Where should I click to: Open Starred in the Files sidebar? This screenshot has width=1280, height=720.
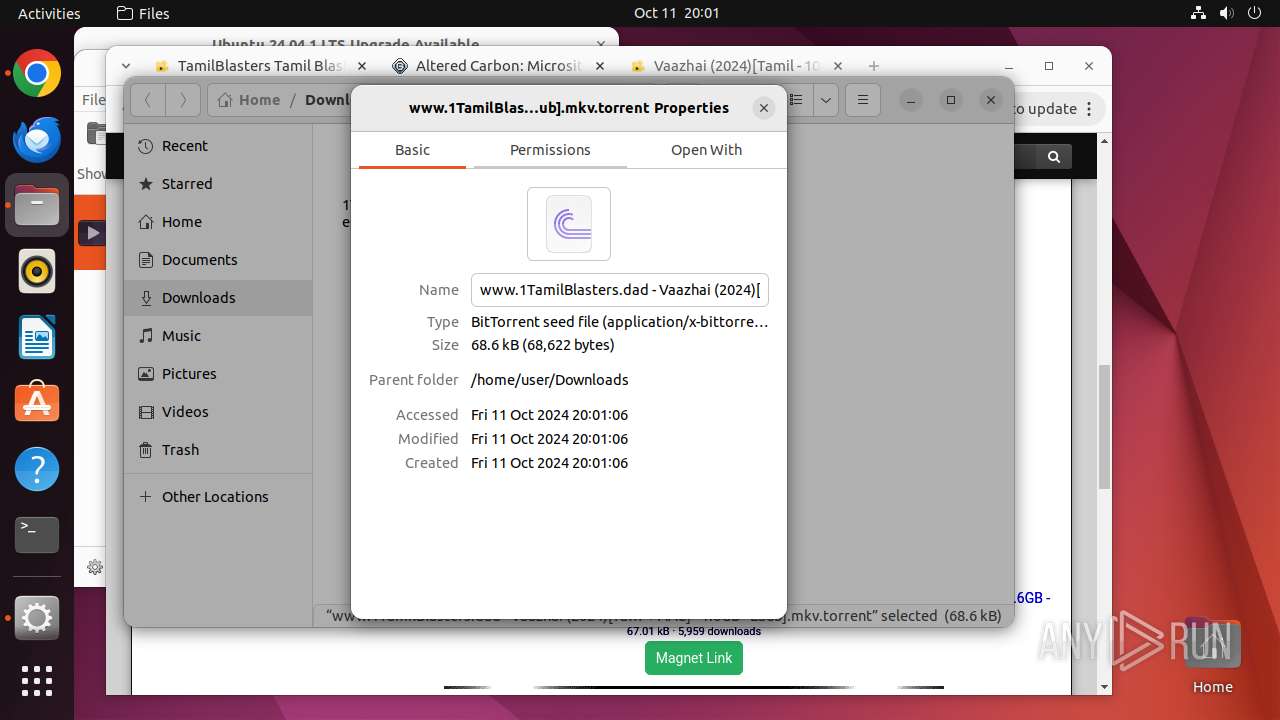pyautogui.click(x=218, y=184)
